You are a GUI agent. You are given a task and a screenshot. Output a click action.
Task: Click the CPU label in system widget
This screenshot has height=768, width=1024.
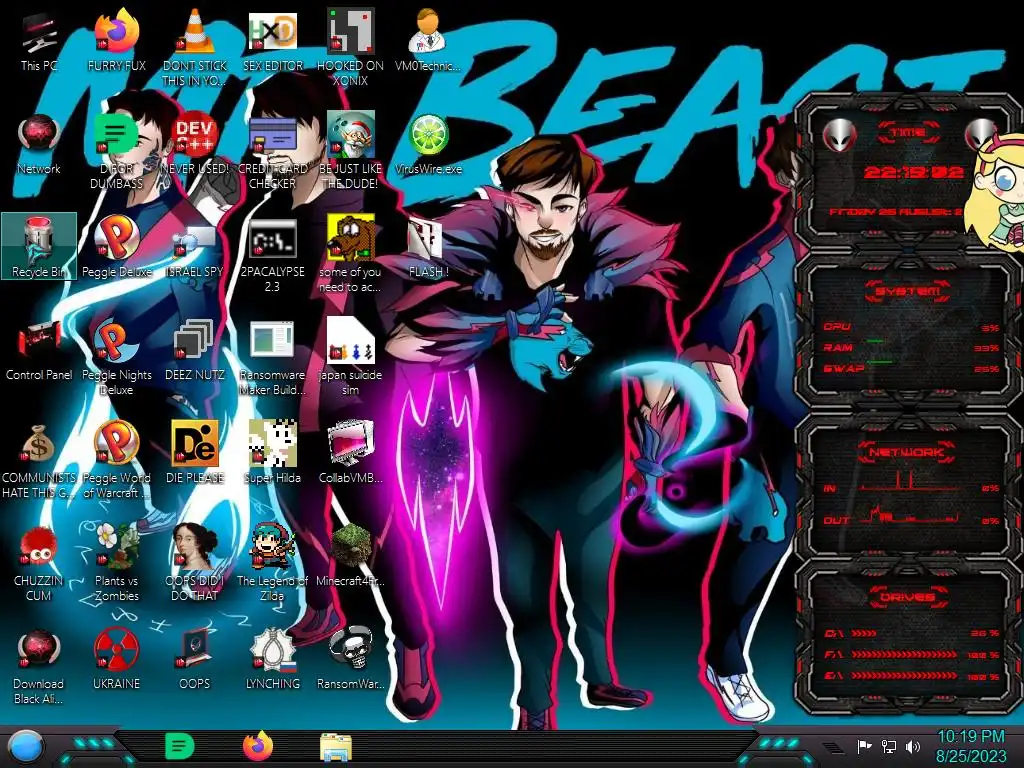click(837, 327)
